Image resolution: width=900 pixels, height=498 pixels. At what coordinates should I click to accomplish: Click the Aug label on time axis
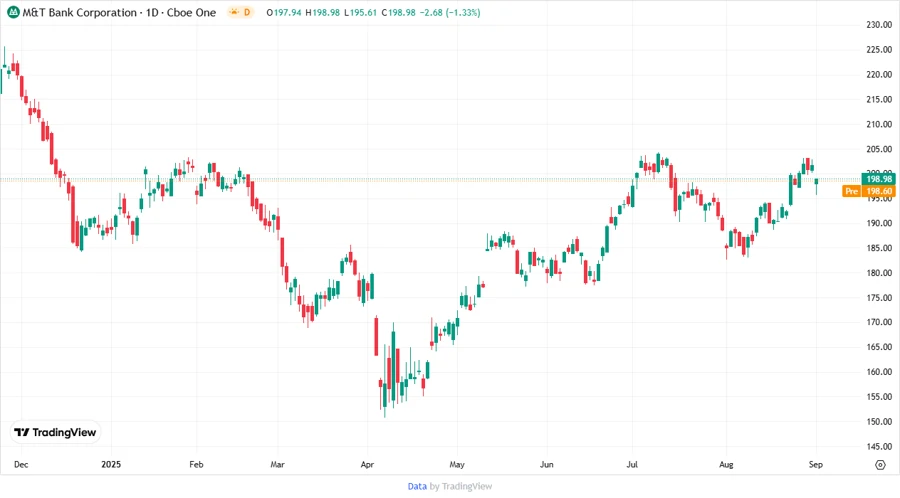pos(726,464)
